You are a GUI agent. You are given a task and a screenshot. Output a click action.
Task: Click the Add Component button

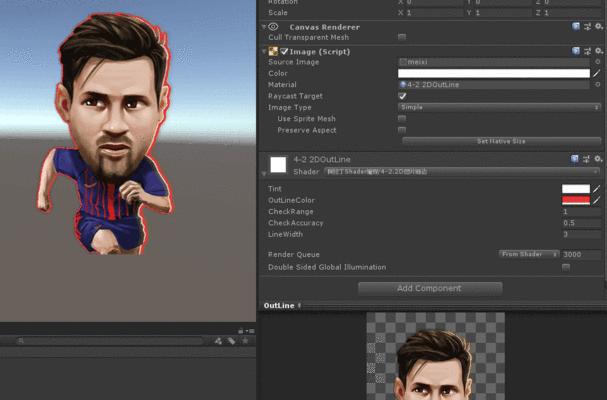point(430,288)
